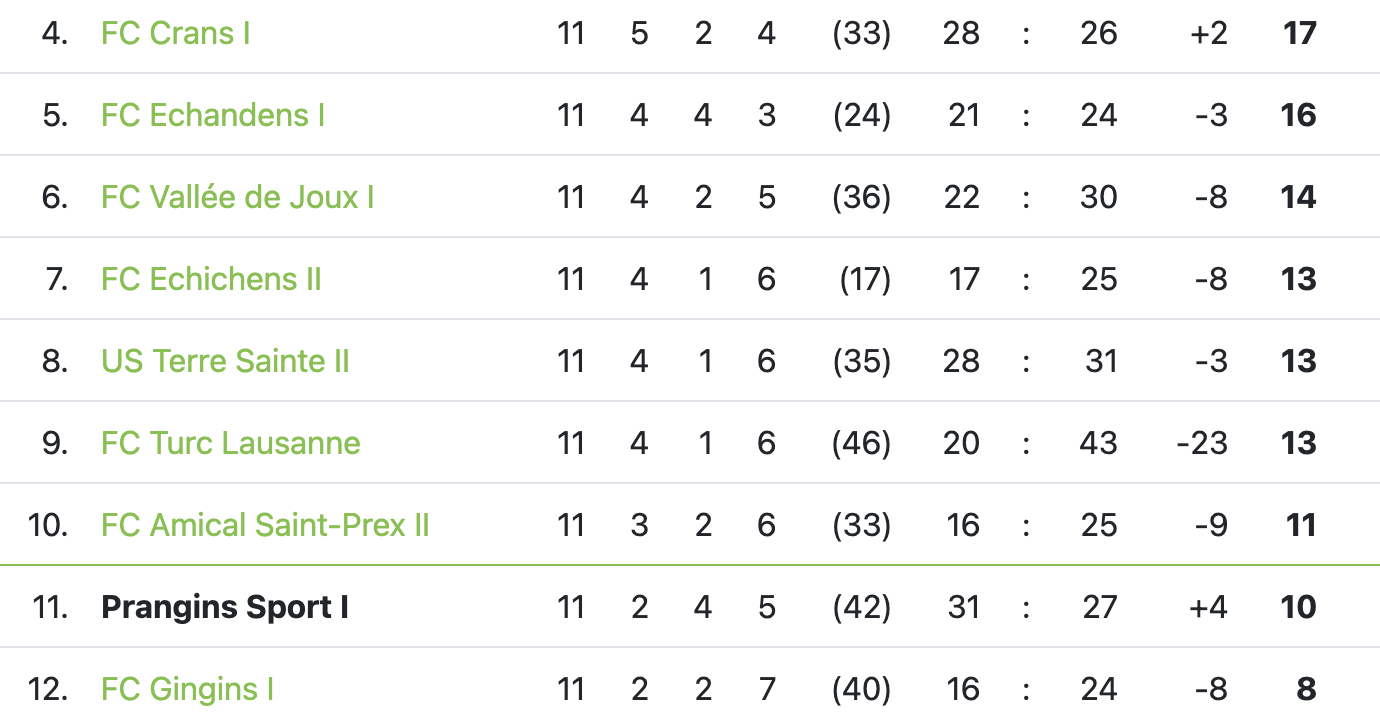Select rank number 12. in the standings
The width and height of the screenshot is (1380, 724).
48,689
